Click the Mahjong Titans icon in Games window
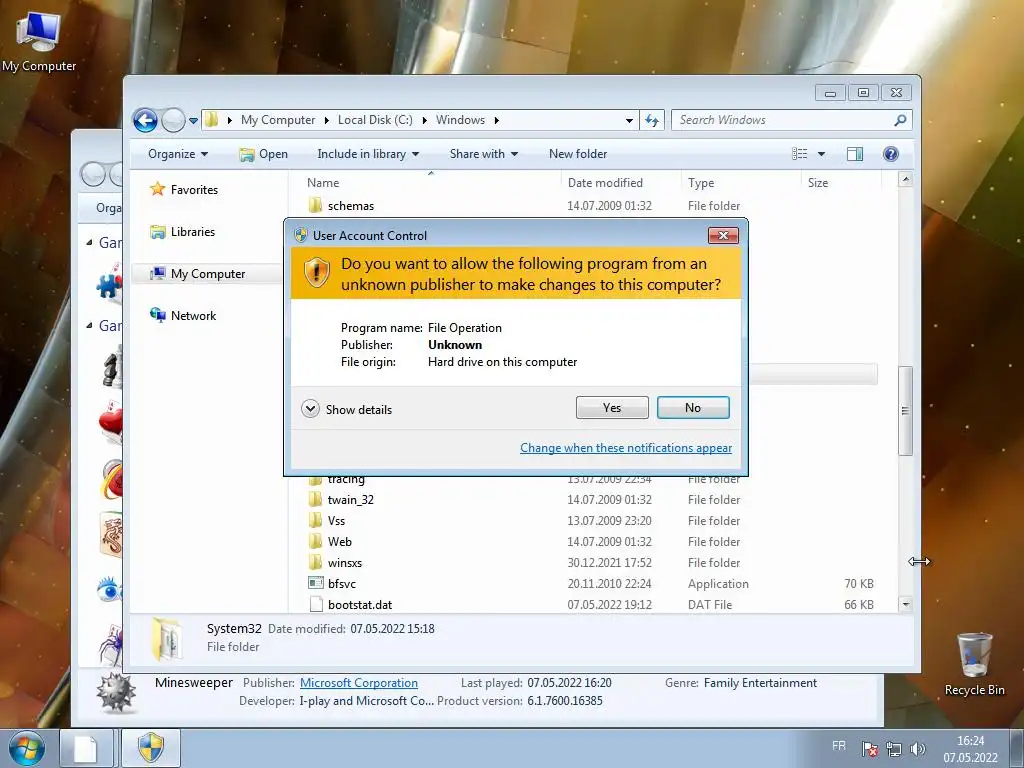 point(111,536)
